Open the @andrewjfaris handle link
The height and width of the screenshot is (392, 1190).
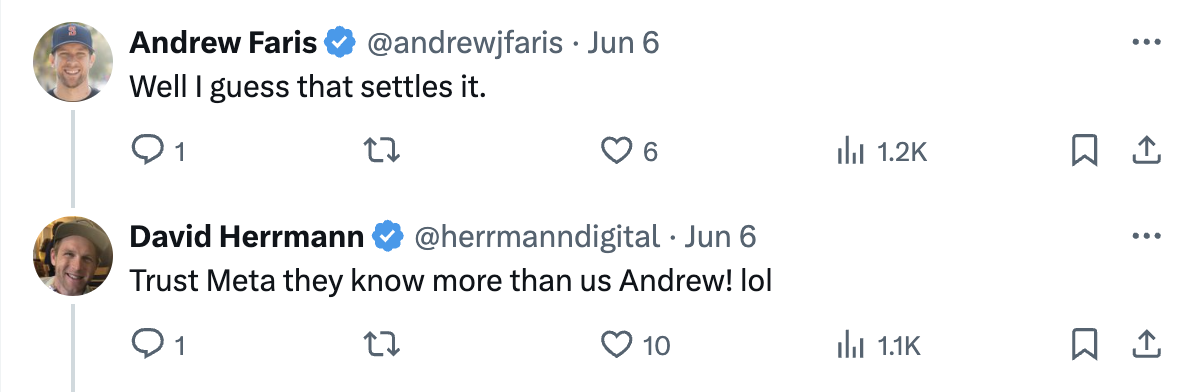pos(465,43)
